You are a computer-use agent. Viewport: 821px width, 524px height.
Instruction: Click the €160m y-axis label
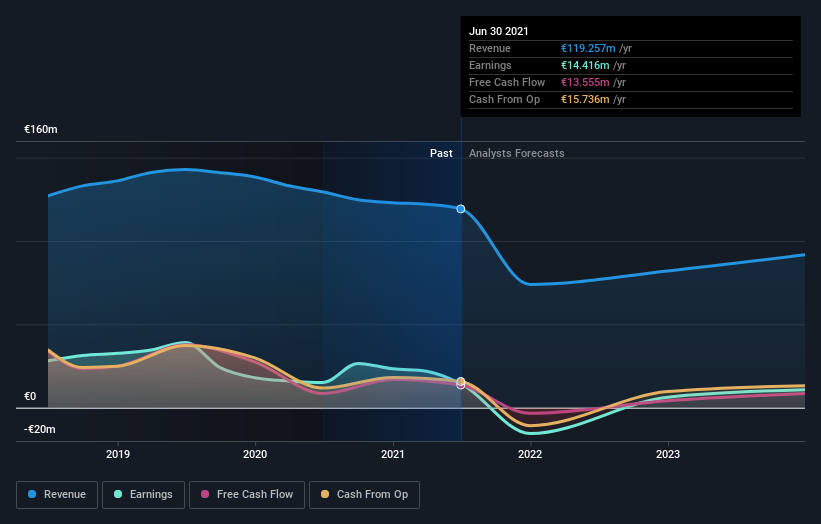[x=41, y=129]
